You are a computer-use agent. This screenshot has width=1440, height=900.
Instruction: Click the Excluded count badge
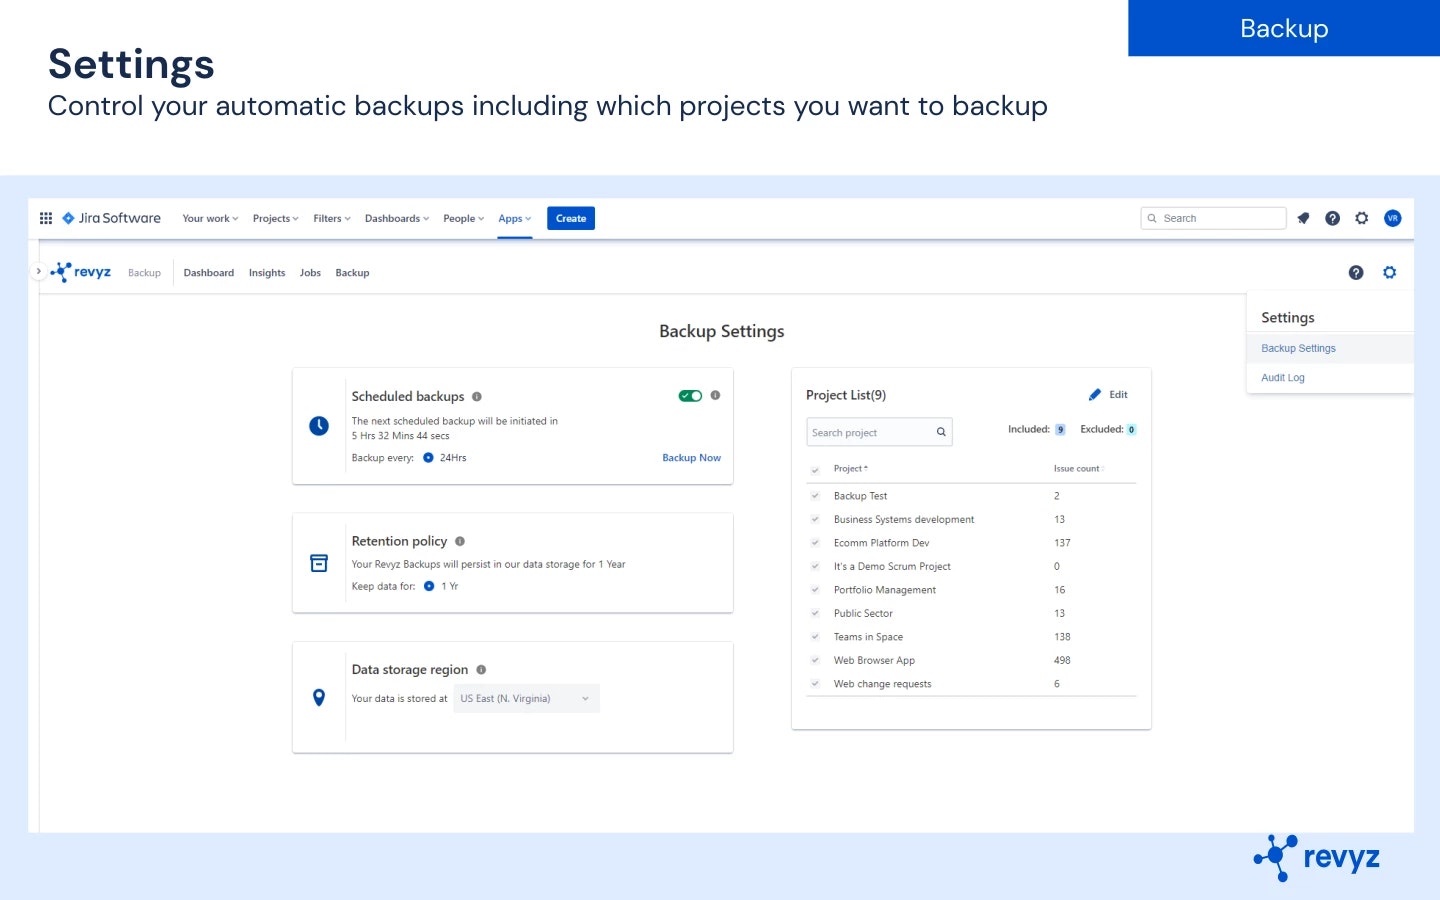point(1131,430)
